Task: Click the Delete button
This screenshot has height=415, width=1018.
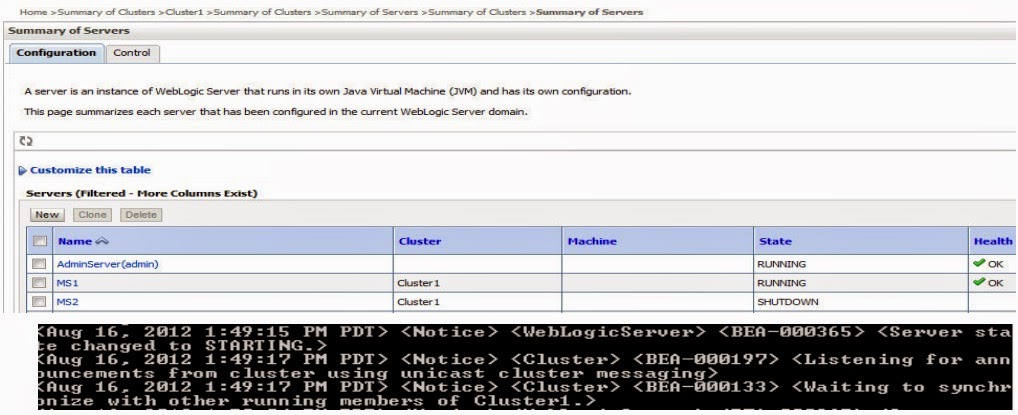Action: point(141,215)
